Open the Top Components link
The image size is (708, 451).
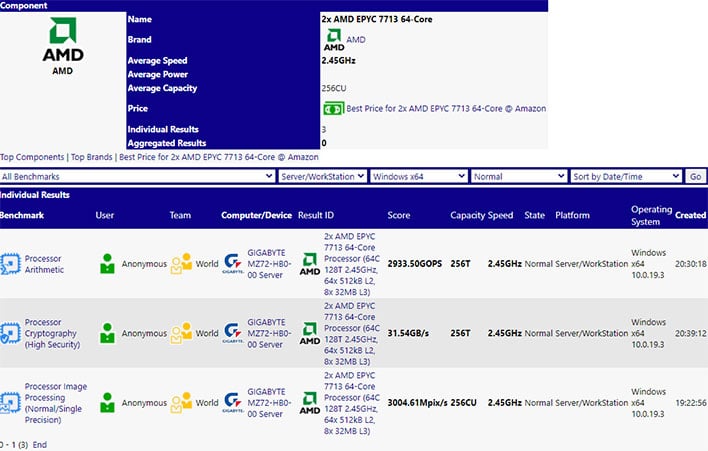pyautogui.click(x=32, y=157)
